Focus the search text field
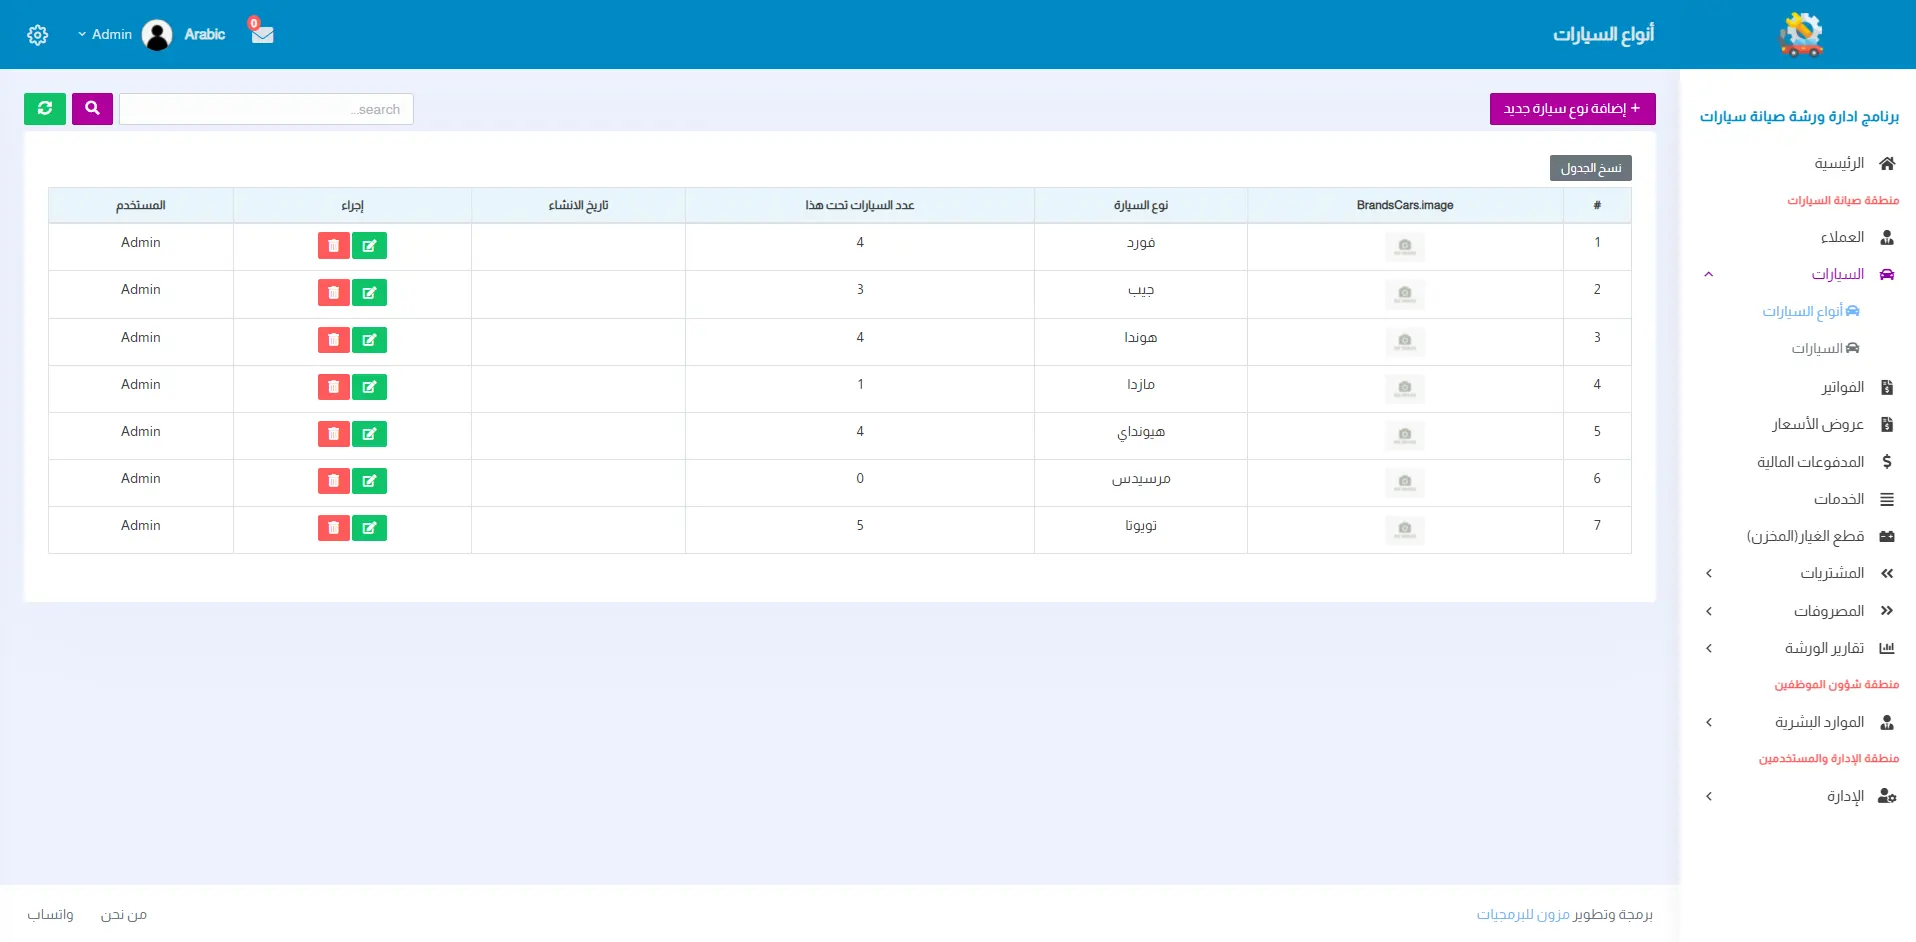This screenshot has width=1916, height=942. click(x=266, y=109)
